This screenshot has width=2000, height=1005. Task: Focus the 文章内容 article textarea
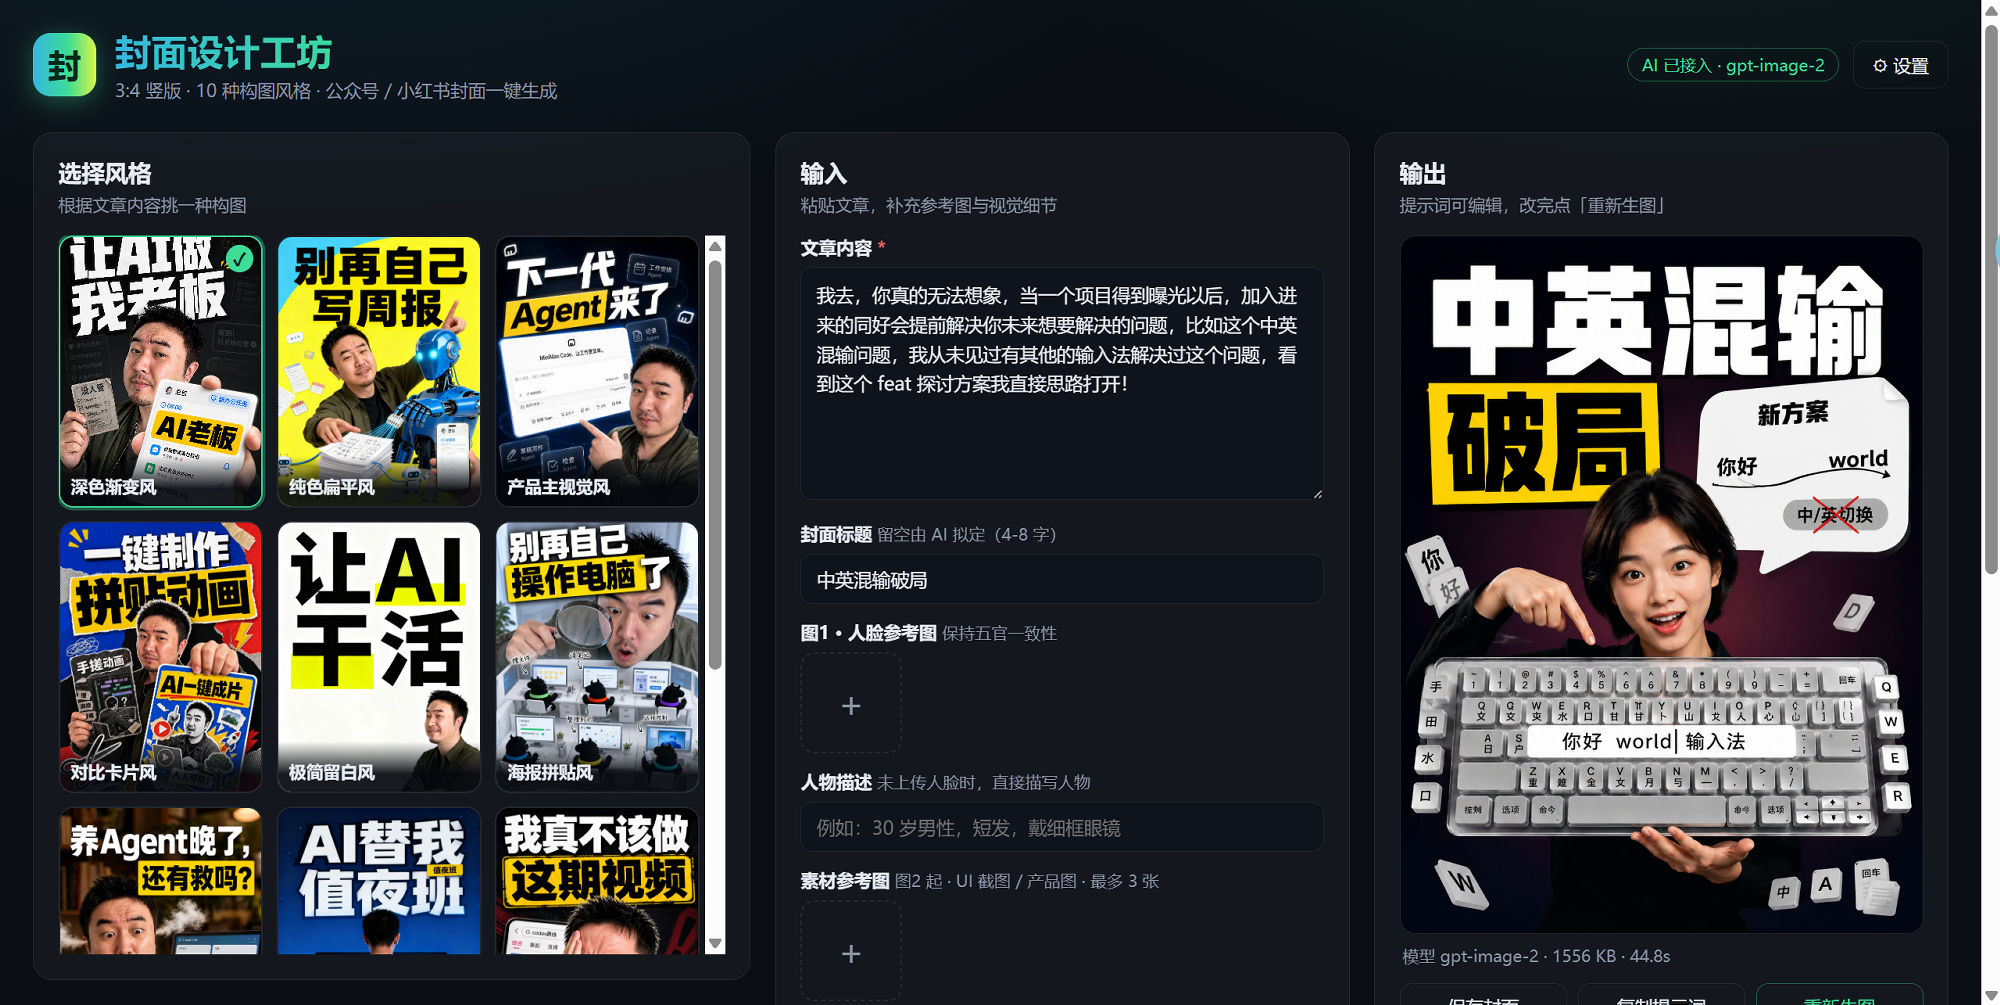1062,383
